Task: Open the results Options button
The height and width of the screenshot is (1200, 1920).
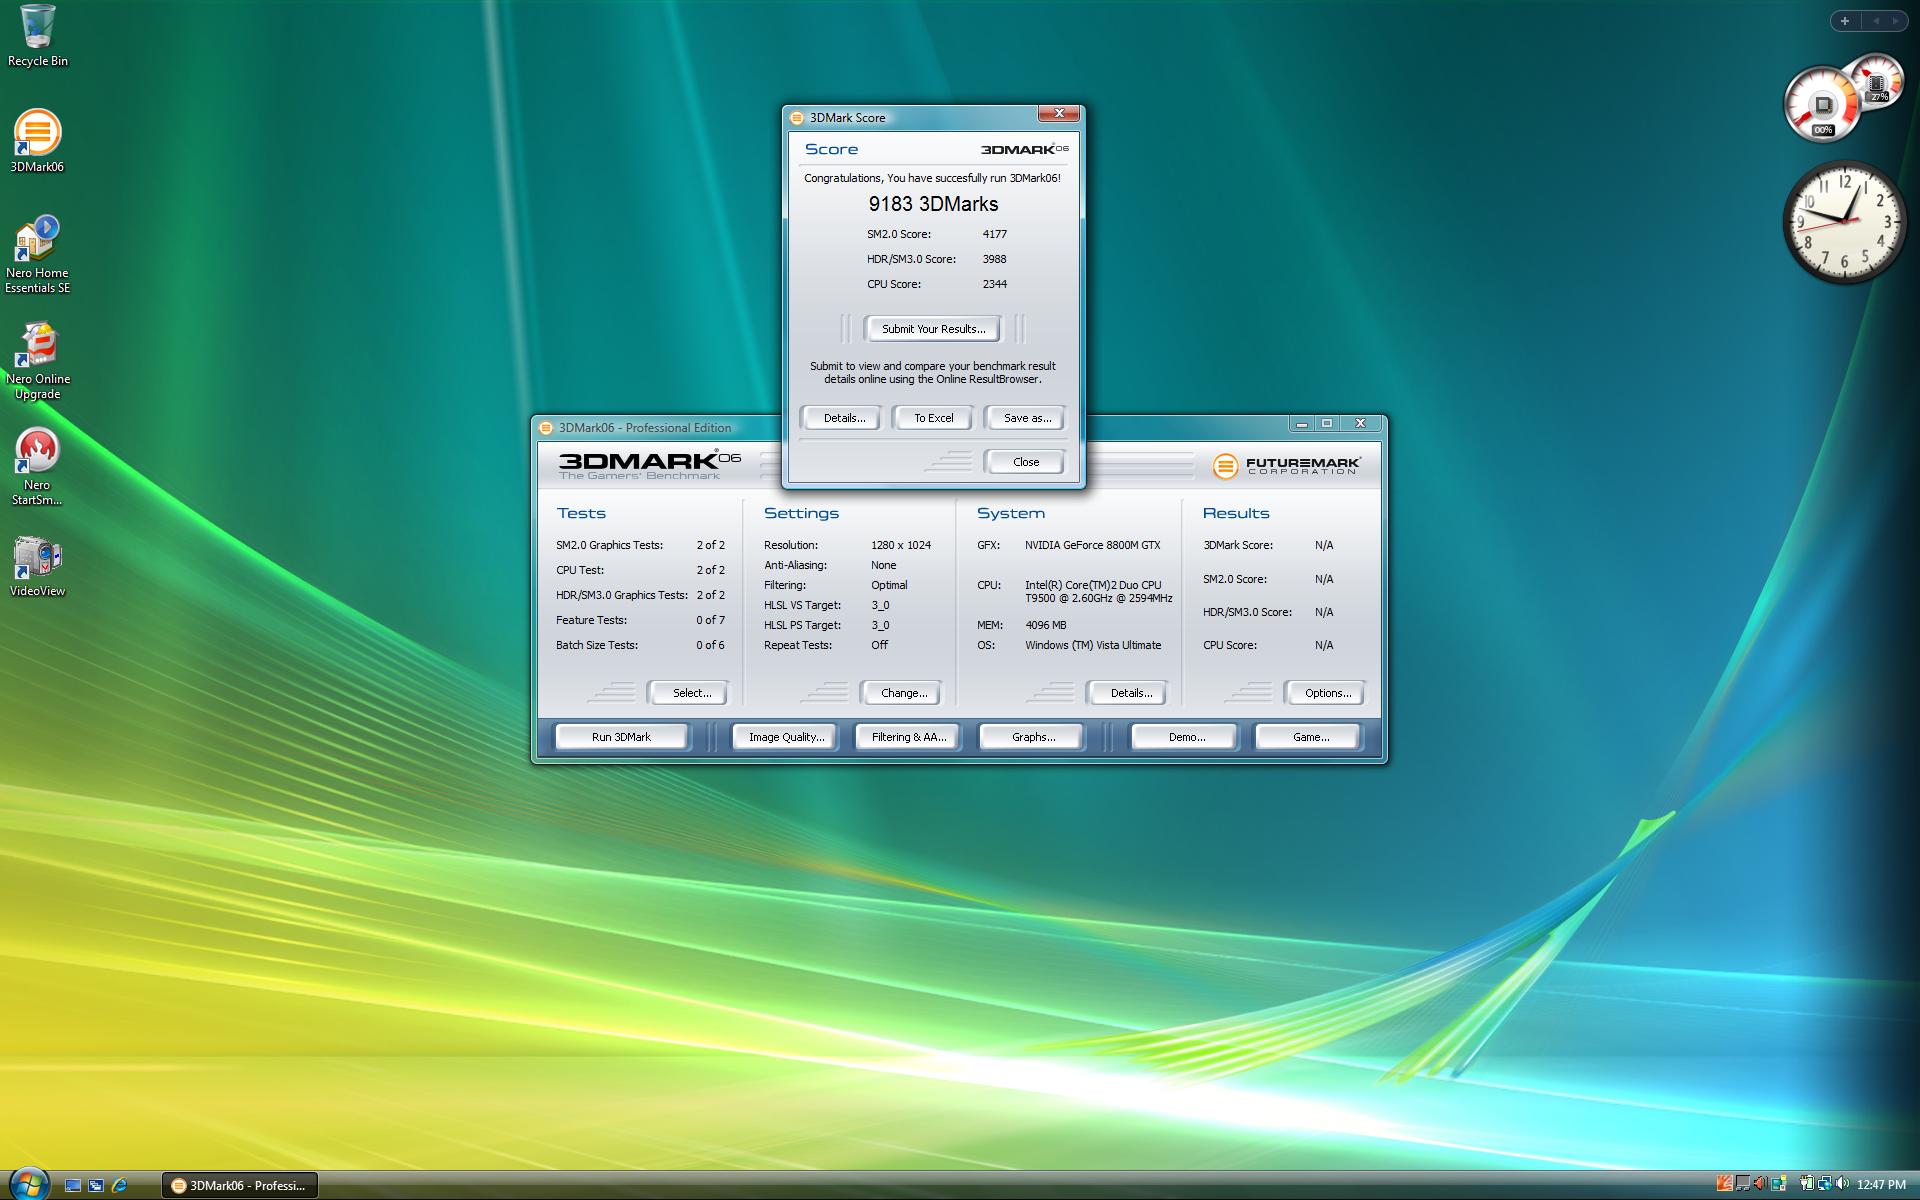Action: click(1327, 693)
